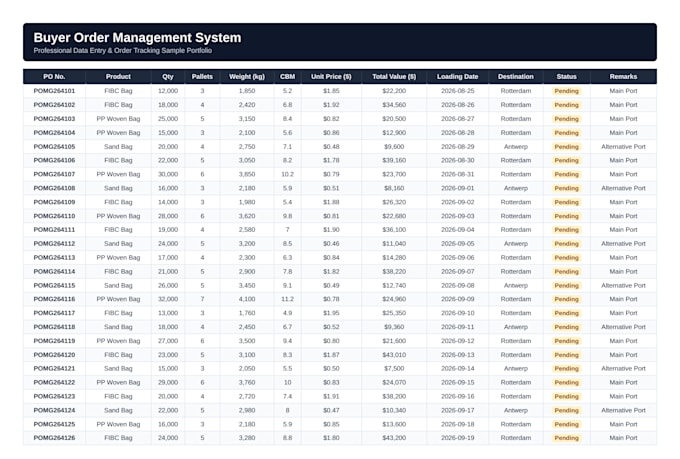680x459 pixels.
Task: Select PO number POMG264101
Action: click(54, 91)
